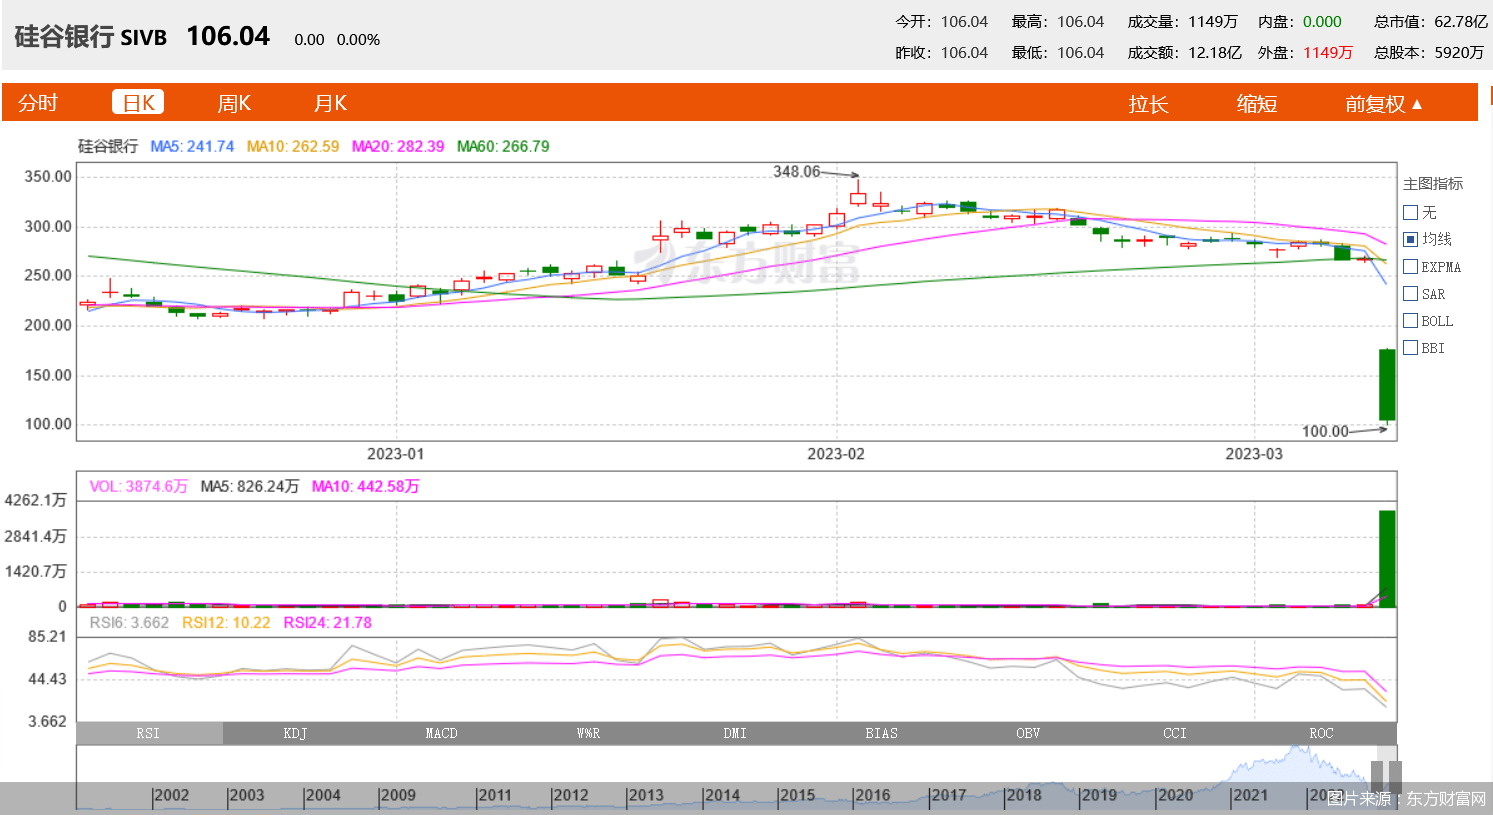Image resolution: width=1493 pixels, height=815 pixels.
Task: Click the 2018 year on timeline
Action: coord(1024,795)
